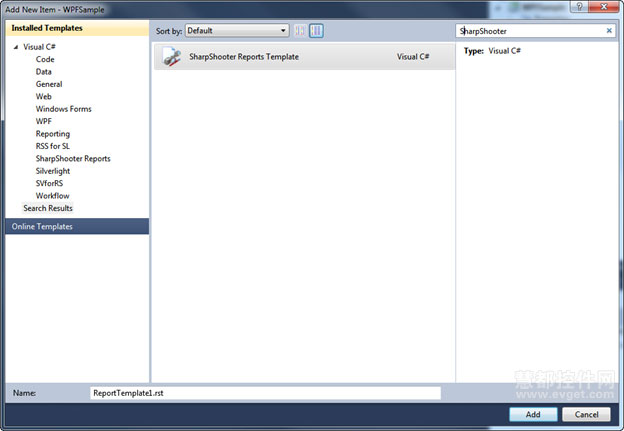The height and width of the screenshot is (431, 624).
Task: Clear the SharpShooter search text
Action: point(609,31)
